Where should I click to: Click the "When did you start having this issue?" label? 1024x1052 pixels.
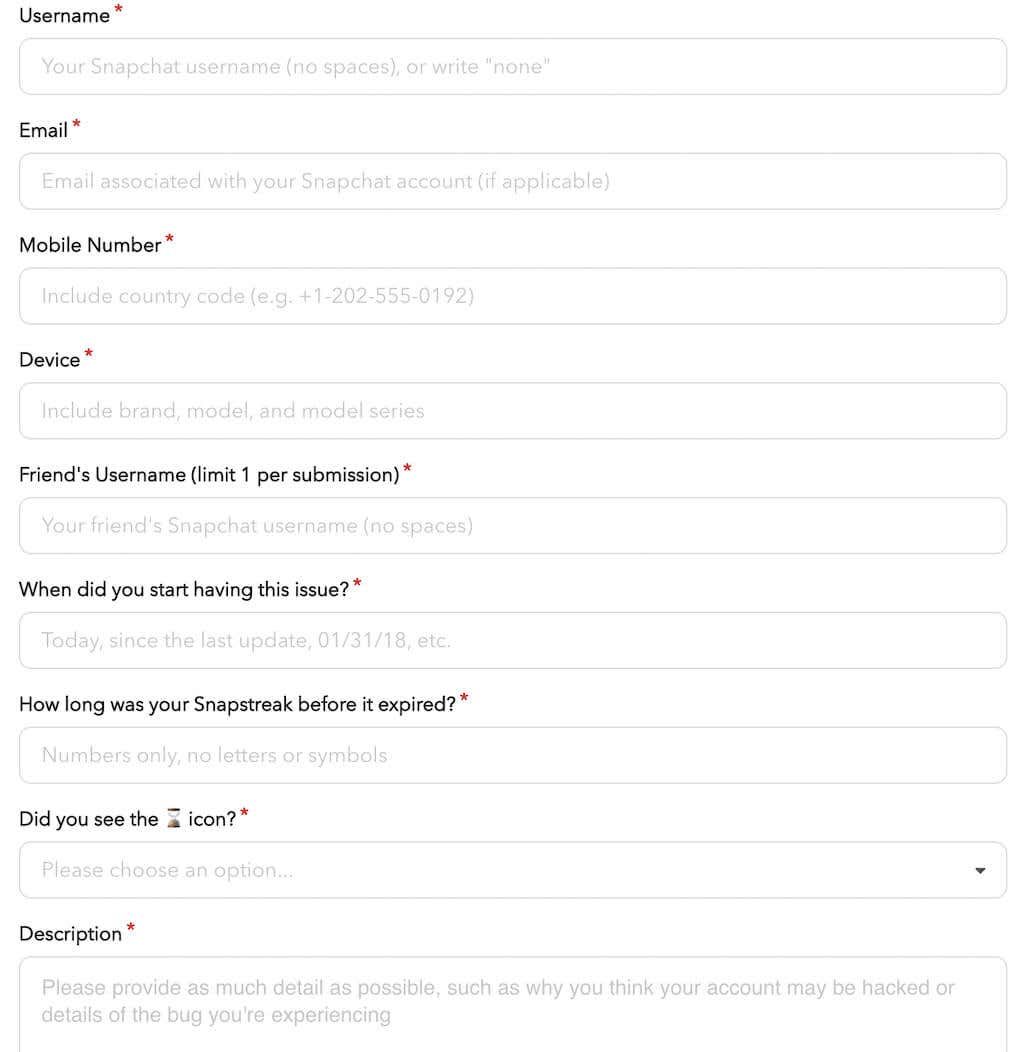coord(184,590)
